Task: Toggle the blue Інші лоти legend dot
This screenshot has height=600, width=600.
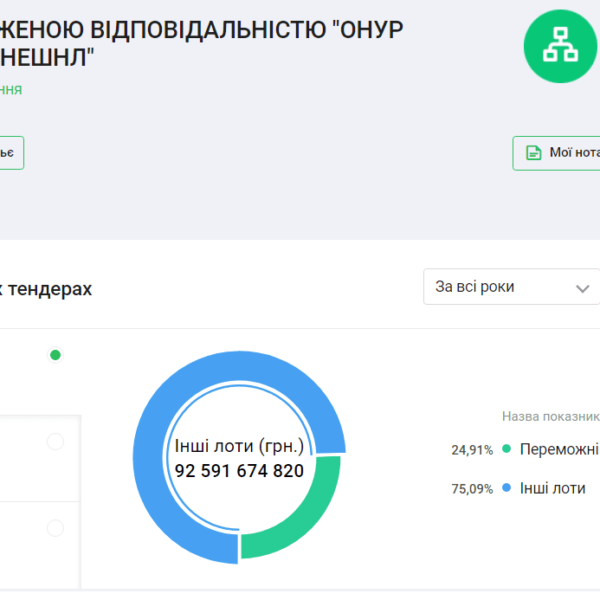Action: point(506,488)
